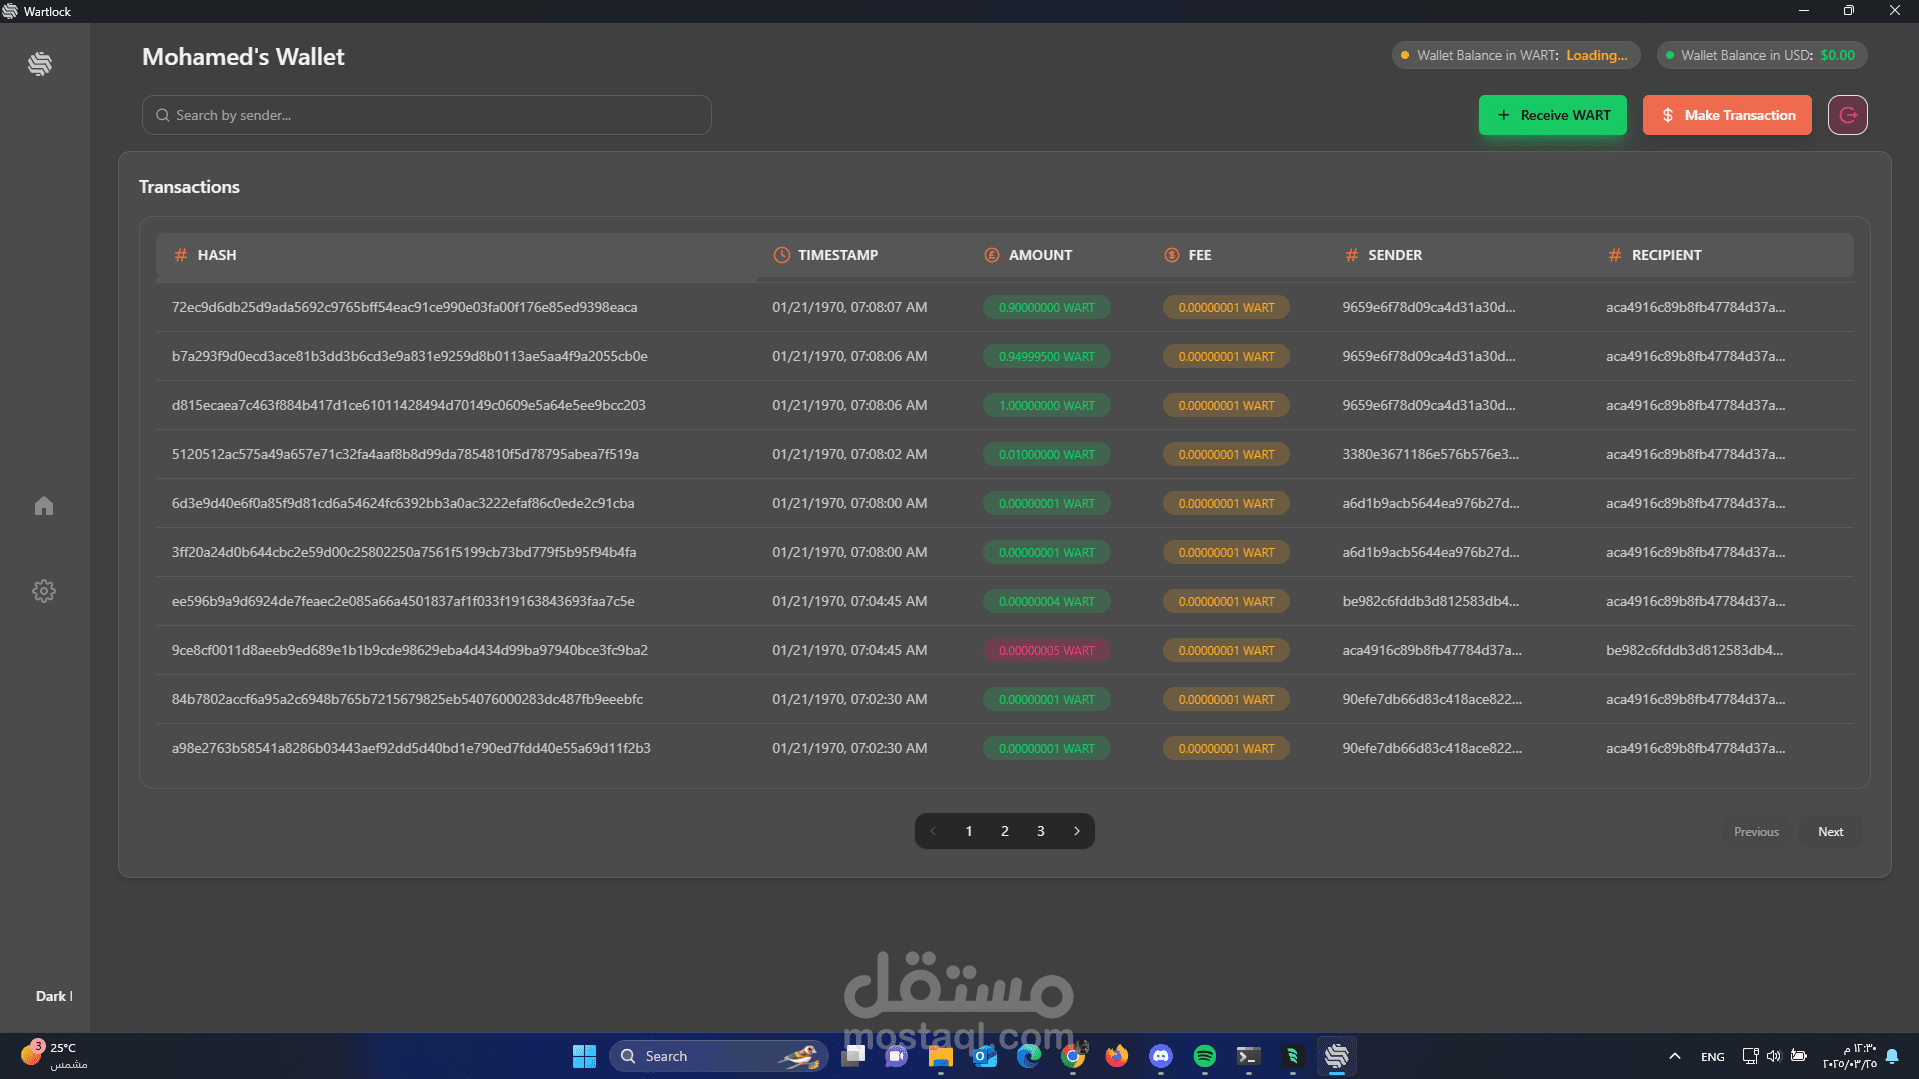The image size is (1919, 1079).
Task: Select transaction hash starting with 5120512ac
Action: (405, 454)
